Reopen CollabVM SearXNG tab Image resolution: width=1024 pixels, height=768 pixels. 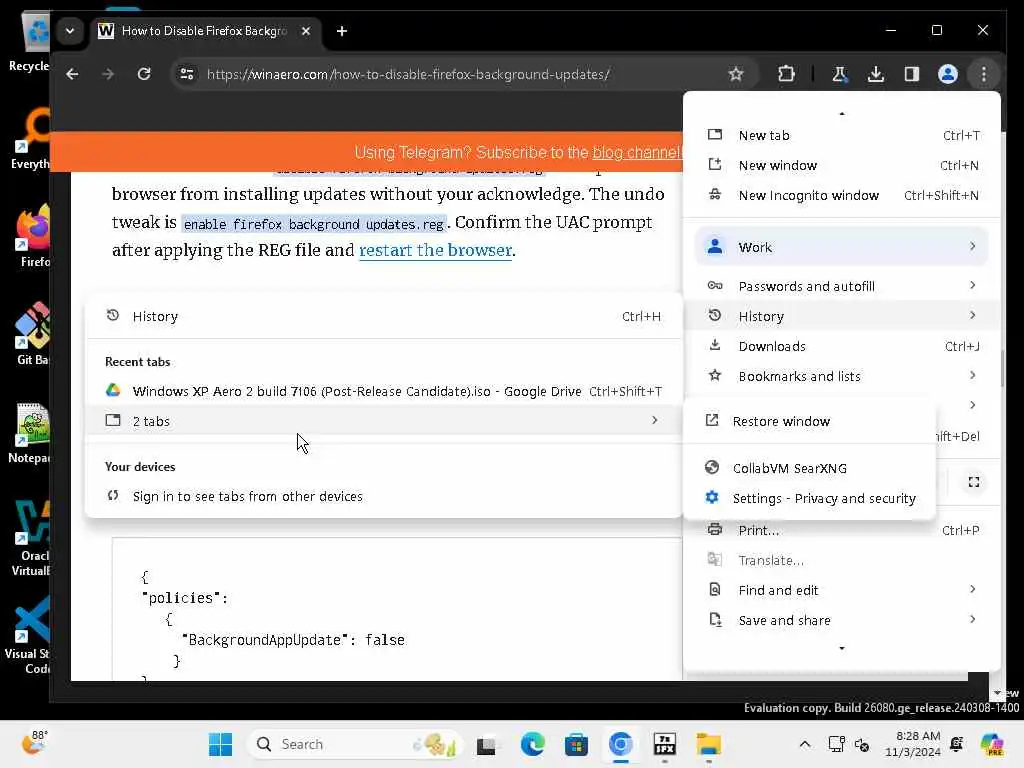tap(810, 468)
